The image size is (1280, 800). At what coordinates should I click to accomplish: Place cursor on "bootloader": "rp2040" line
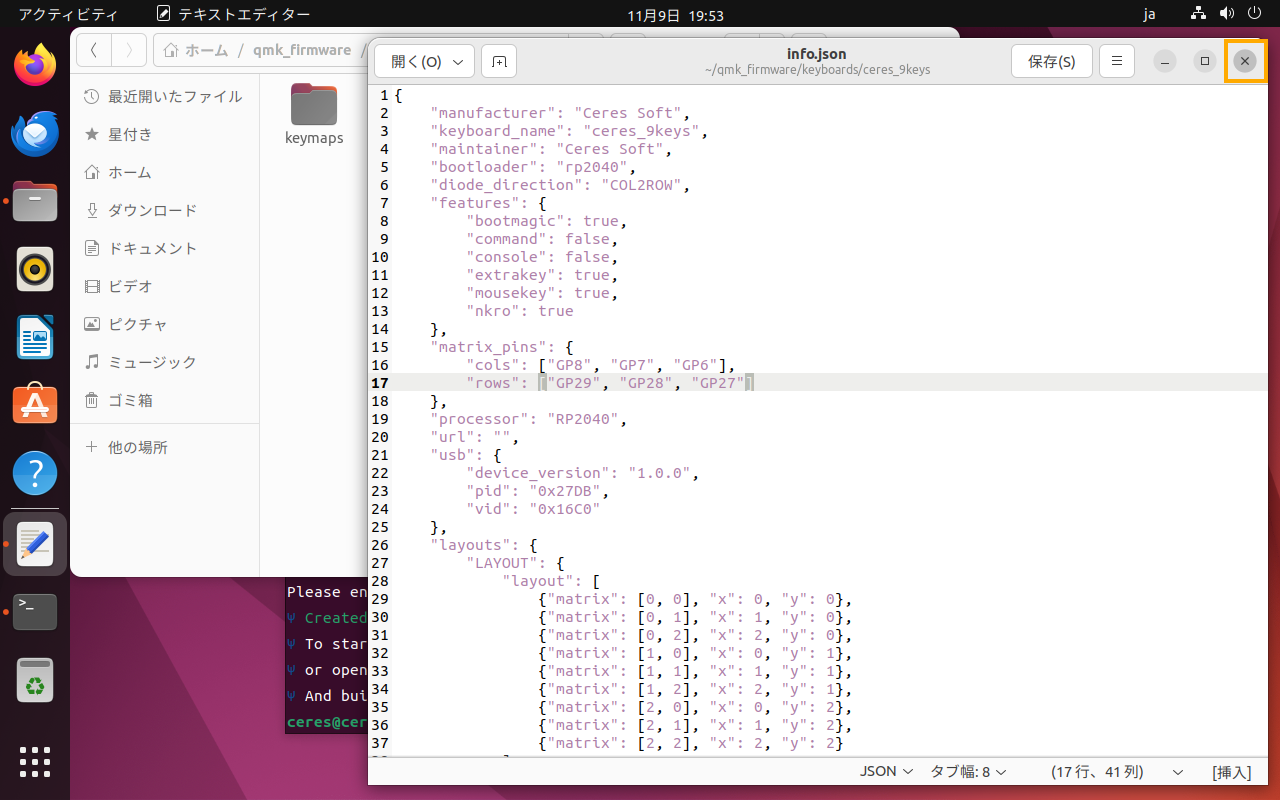pyautogui.click(x=533, y=167)
